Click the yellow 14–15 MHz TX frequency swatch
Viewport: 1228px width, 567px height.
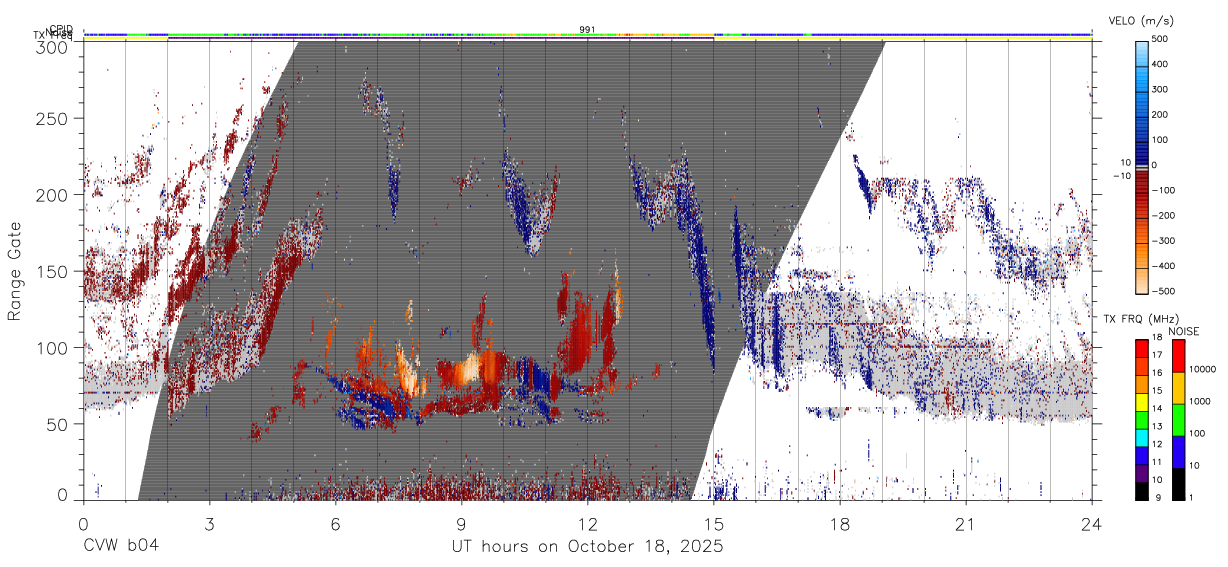pos(1141,402)
